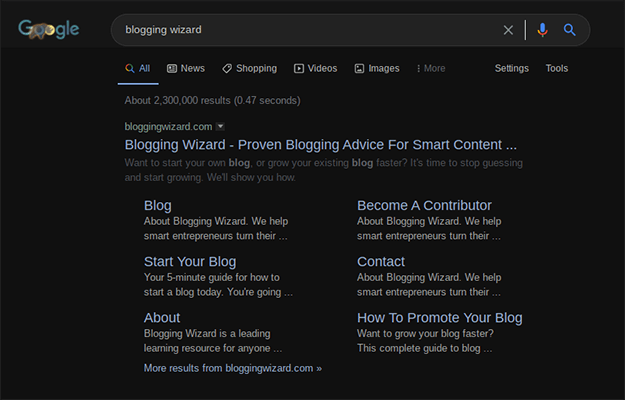
Task: Open the Settings menu
Action: [511, 68]
